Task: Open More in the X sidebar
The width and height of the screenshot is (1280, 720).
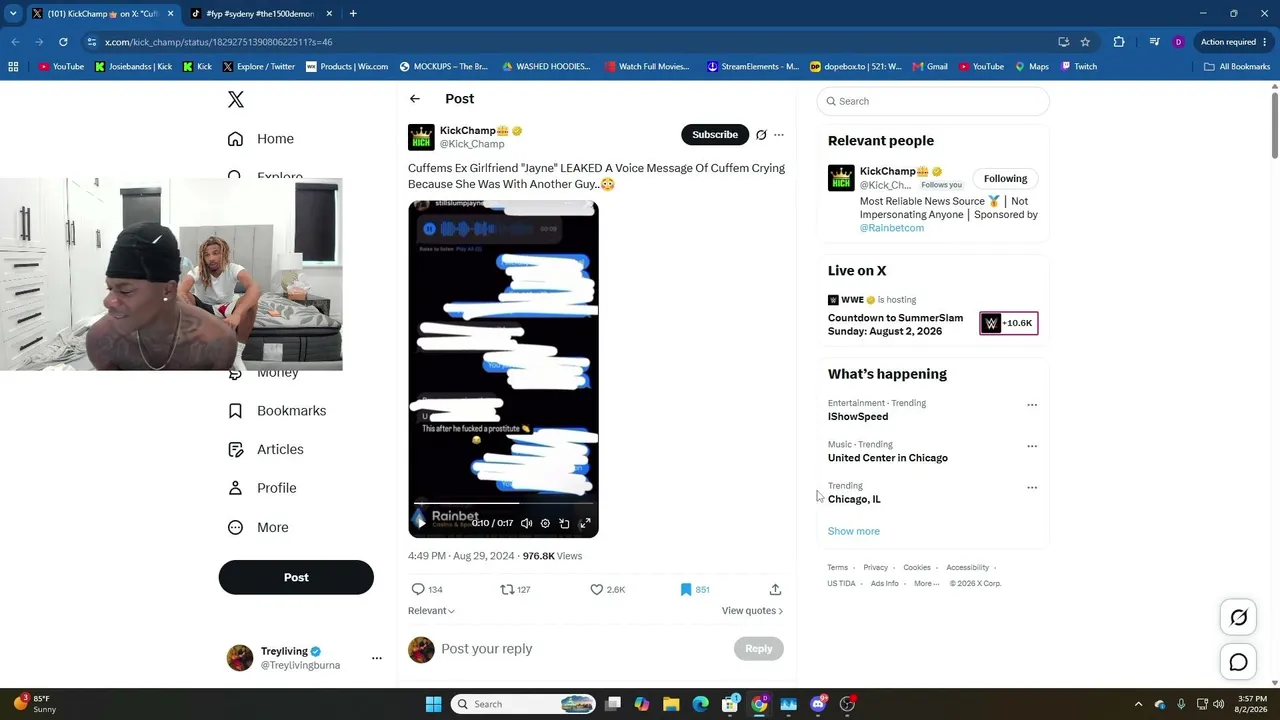Action: coord(258,528)
